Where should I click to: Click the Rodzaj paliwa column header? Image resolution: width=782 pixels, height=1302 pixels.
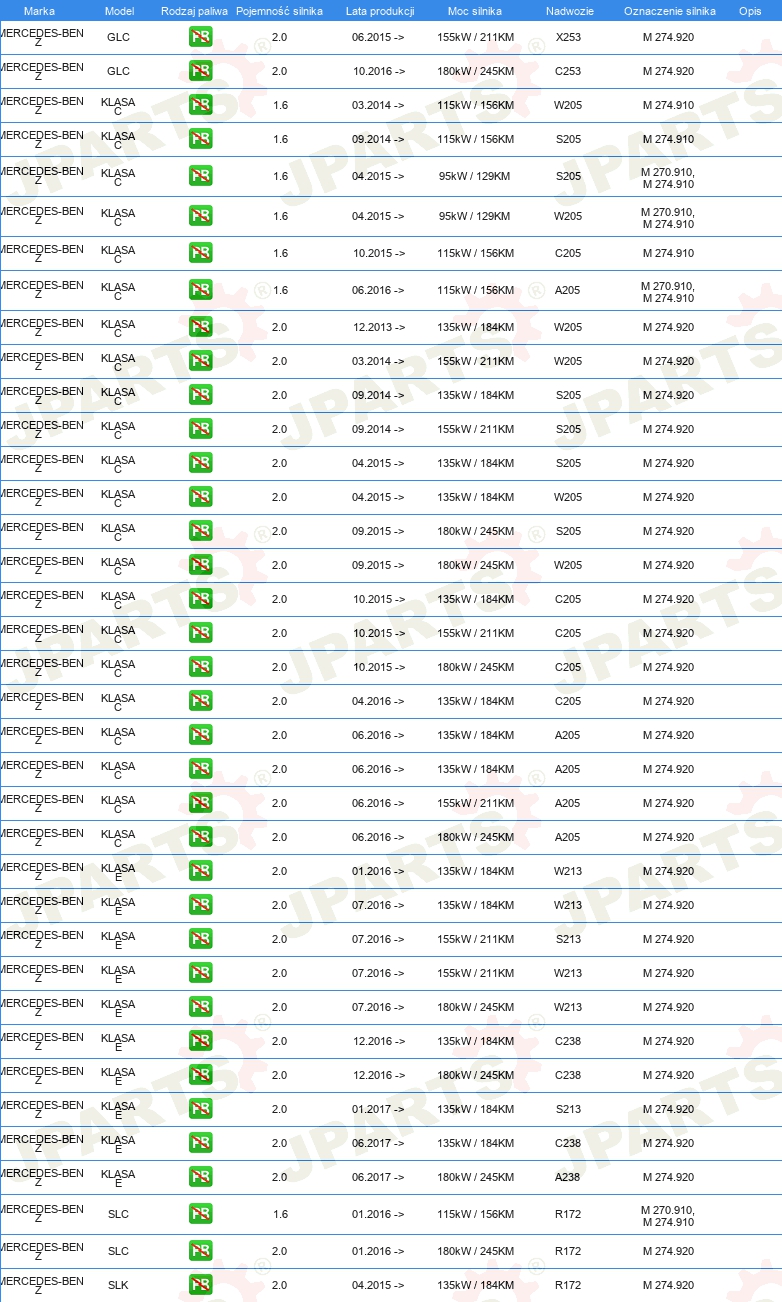click(194, 11)
